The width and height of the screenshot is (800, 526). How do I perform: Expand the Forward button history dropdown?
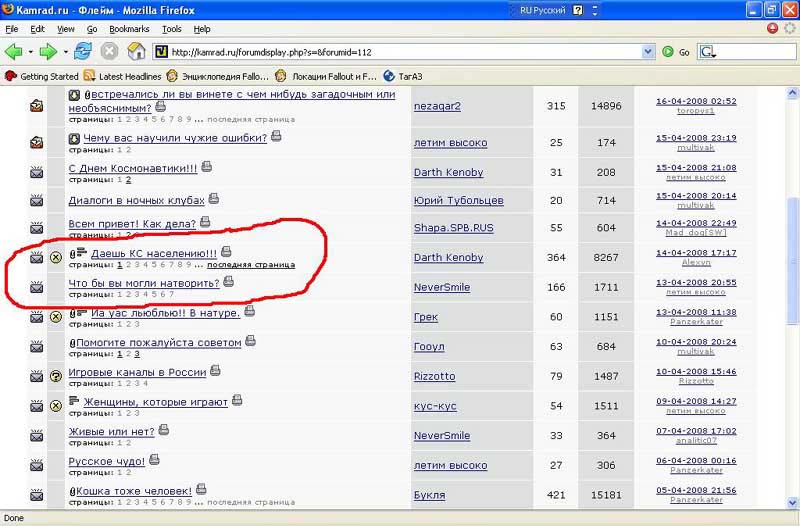pyautogui.click(x=64, y=52)
